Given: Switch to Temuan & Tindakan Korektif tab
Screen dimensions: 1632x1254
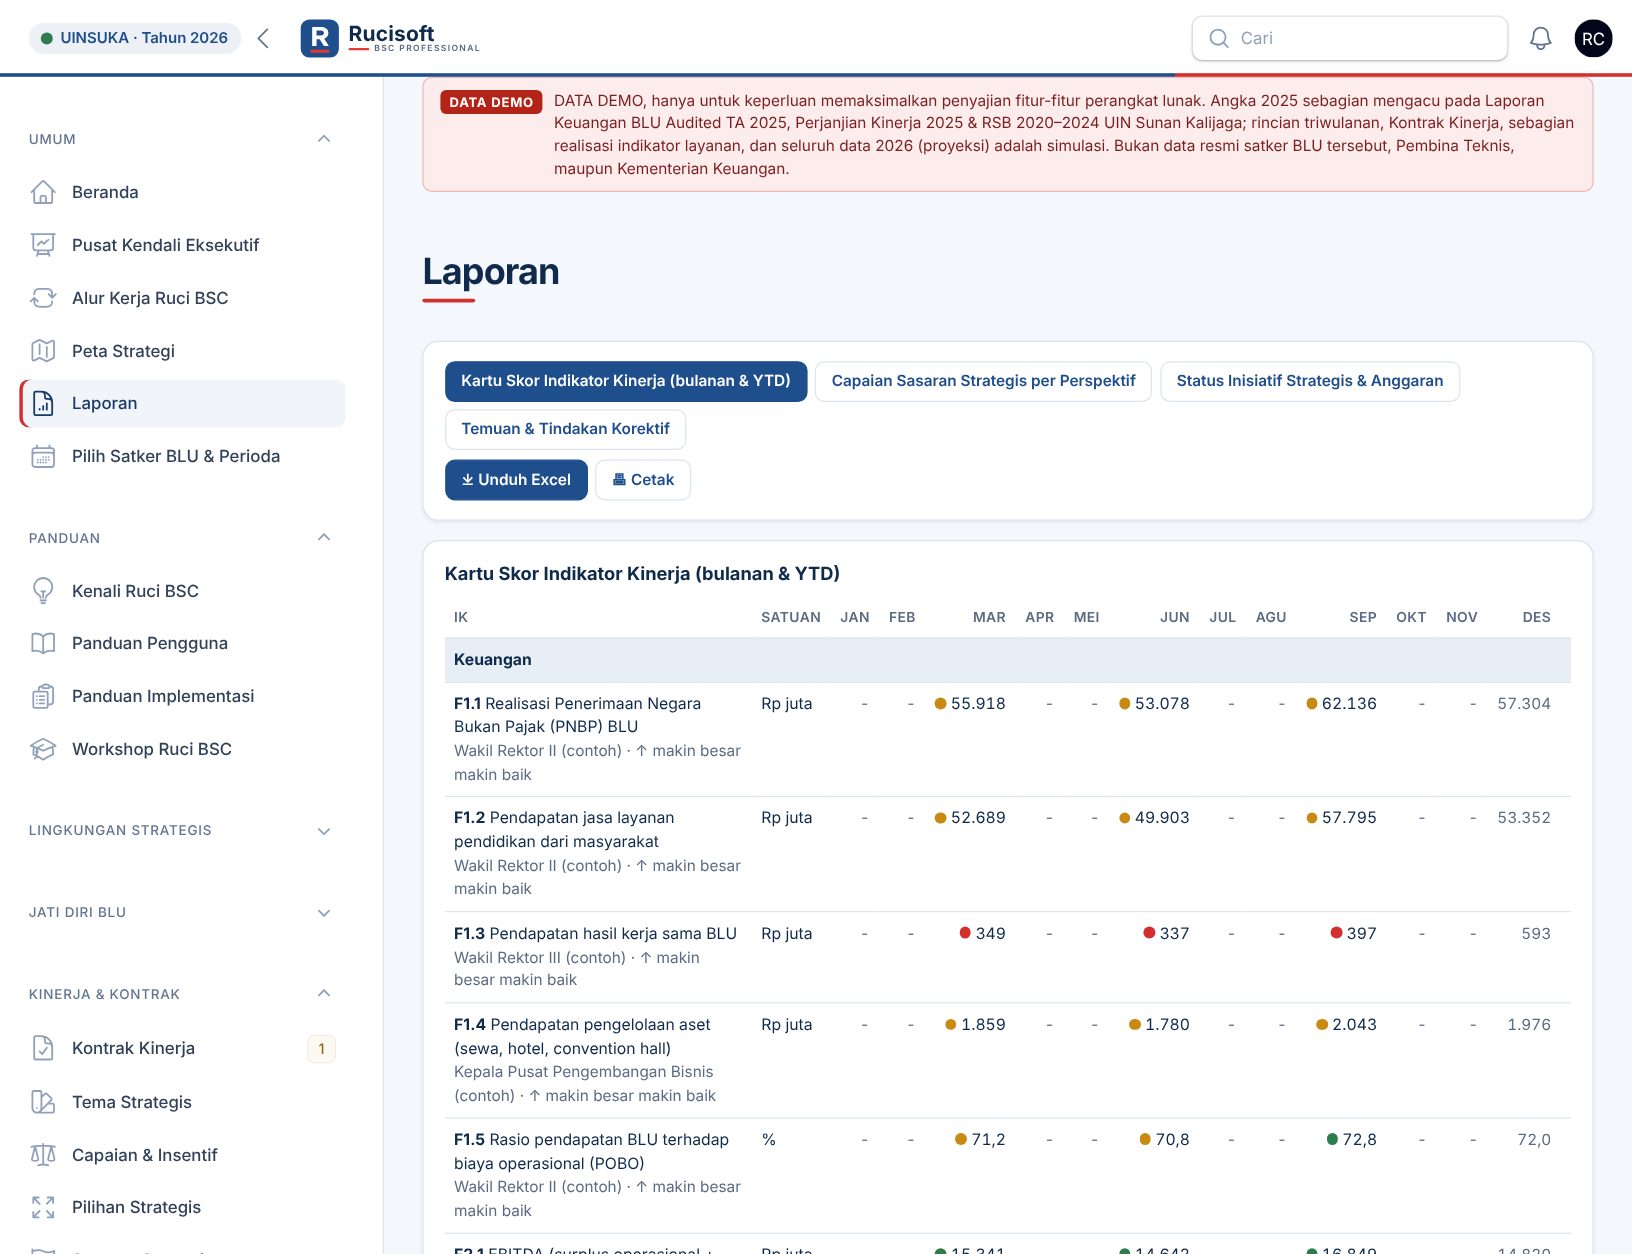Looking at the screenshot, I should pos(565,429).
